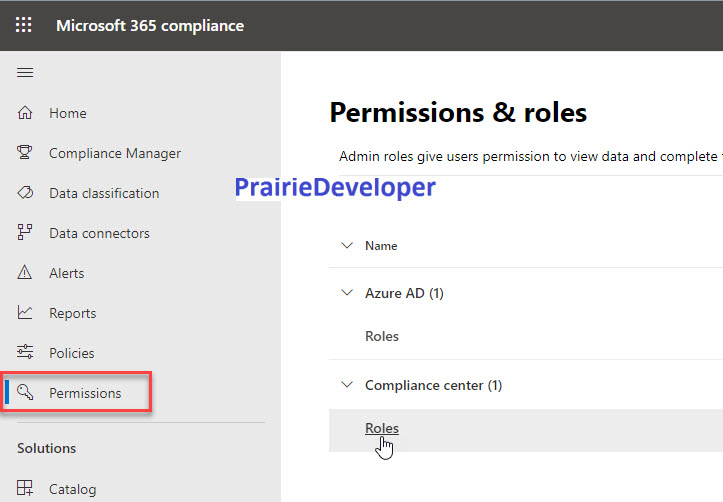Open Data classification section
Screen dimensions: 723x502
(x=104, y=193)
